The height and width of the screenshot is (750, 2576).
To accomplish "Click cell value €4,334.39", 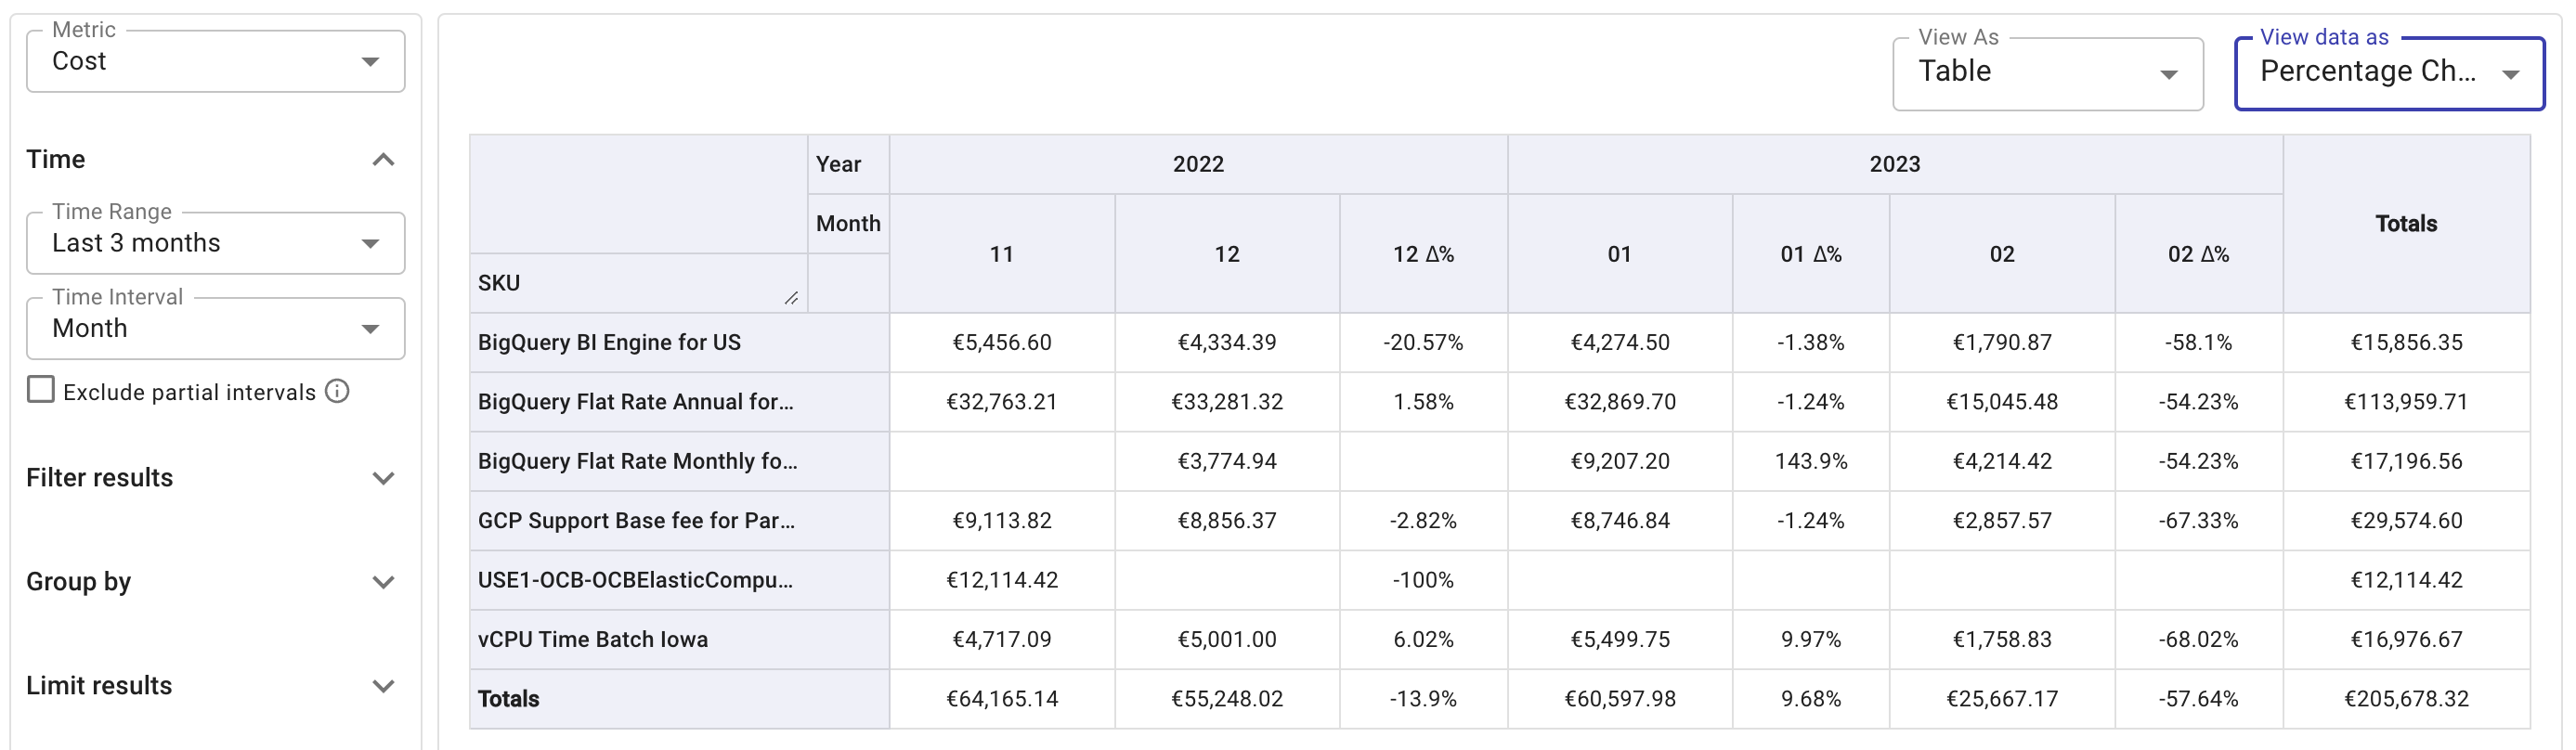I will point(1227,342).
